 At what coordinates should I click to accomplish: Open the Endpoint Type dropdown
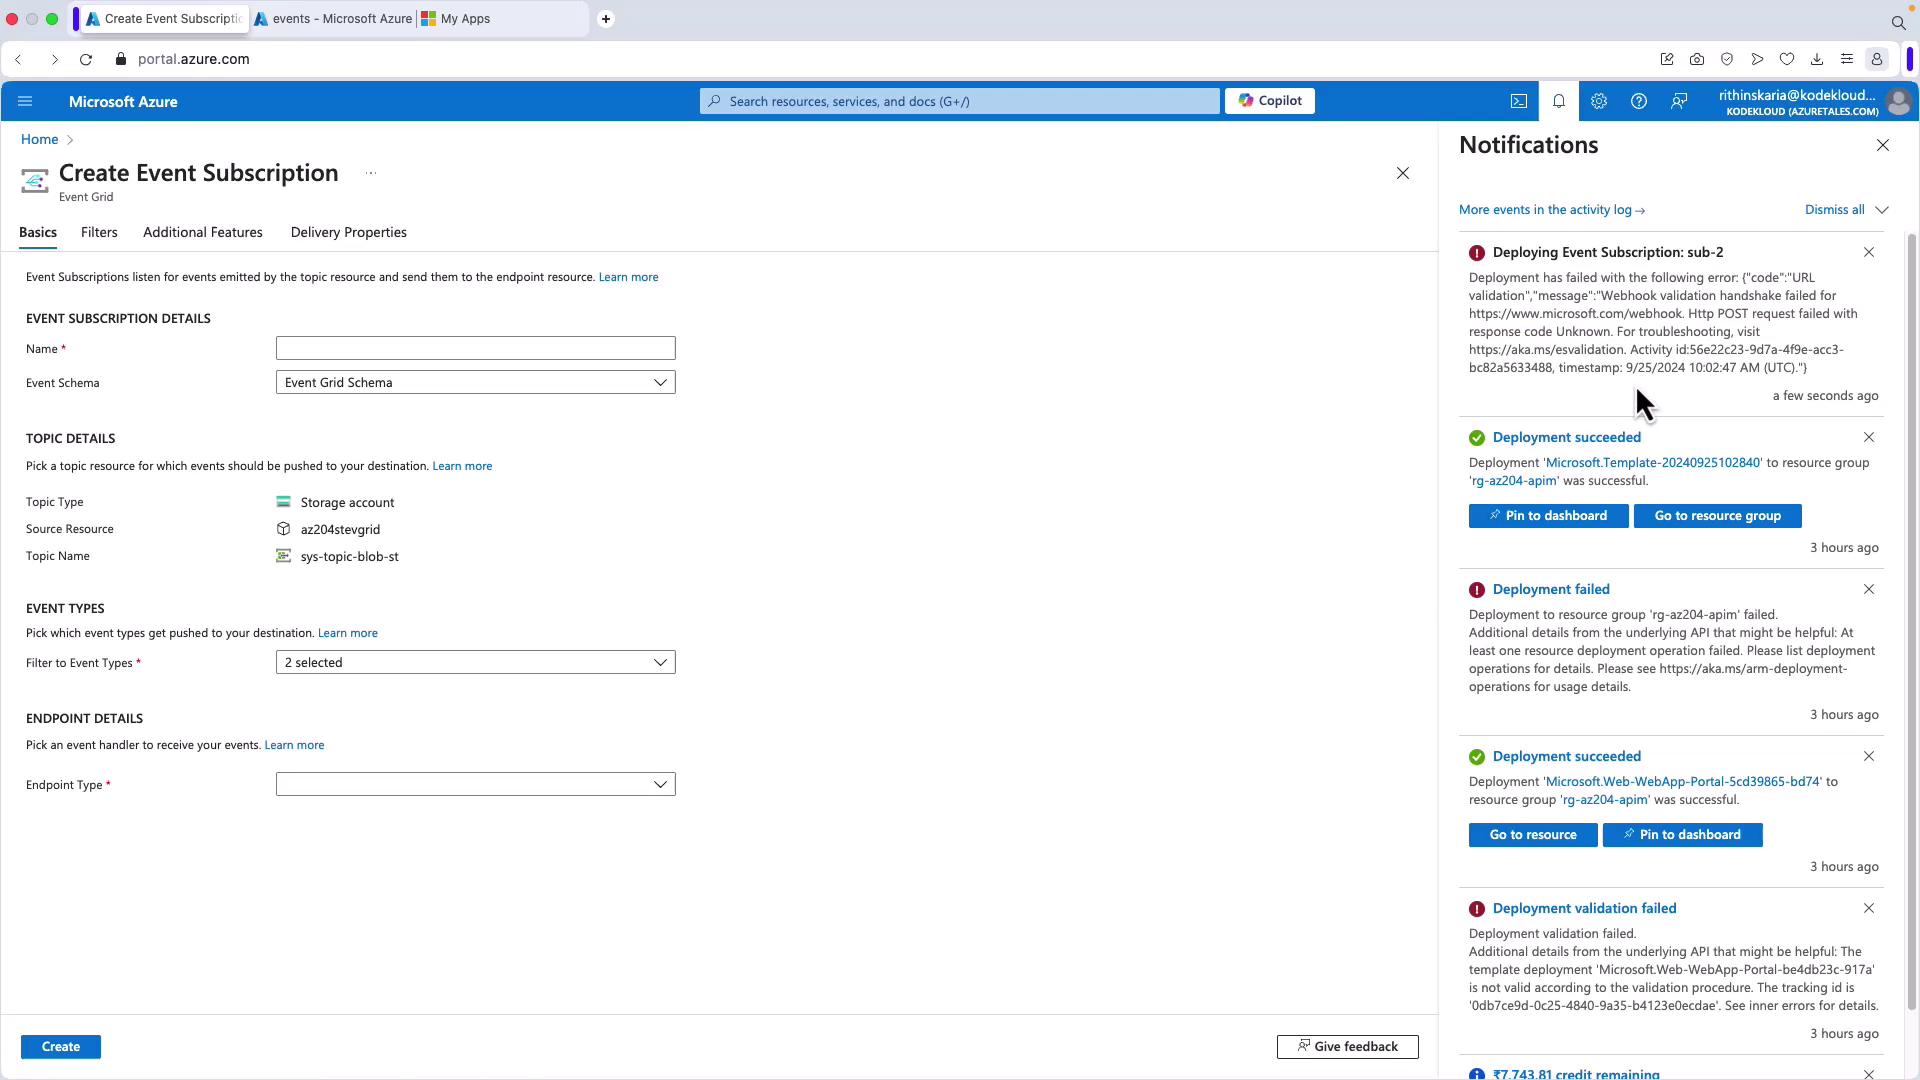(475, 785)
